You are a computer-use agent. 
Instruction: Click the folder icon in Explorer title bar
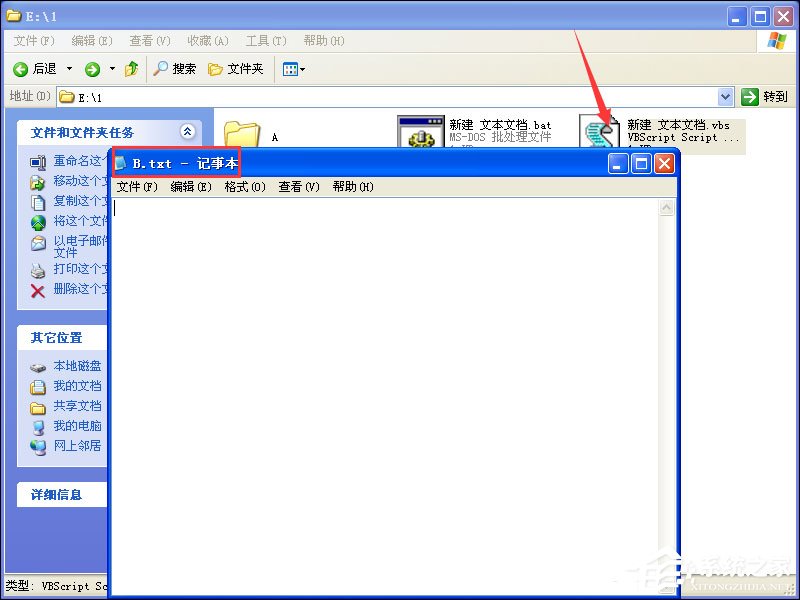click(13, 16)
